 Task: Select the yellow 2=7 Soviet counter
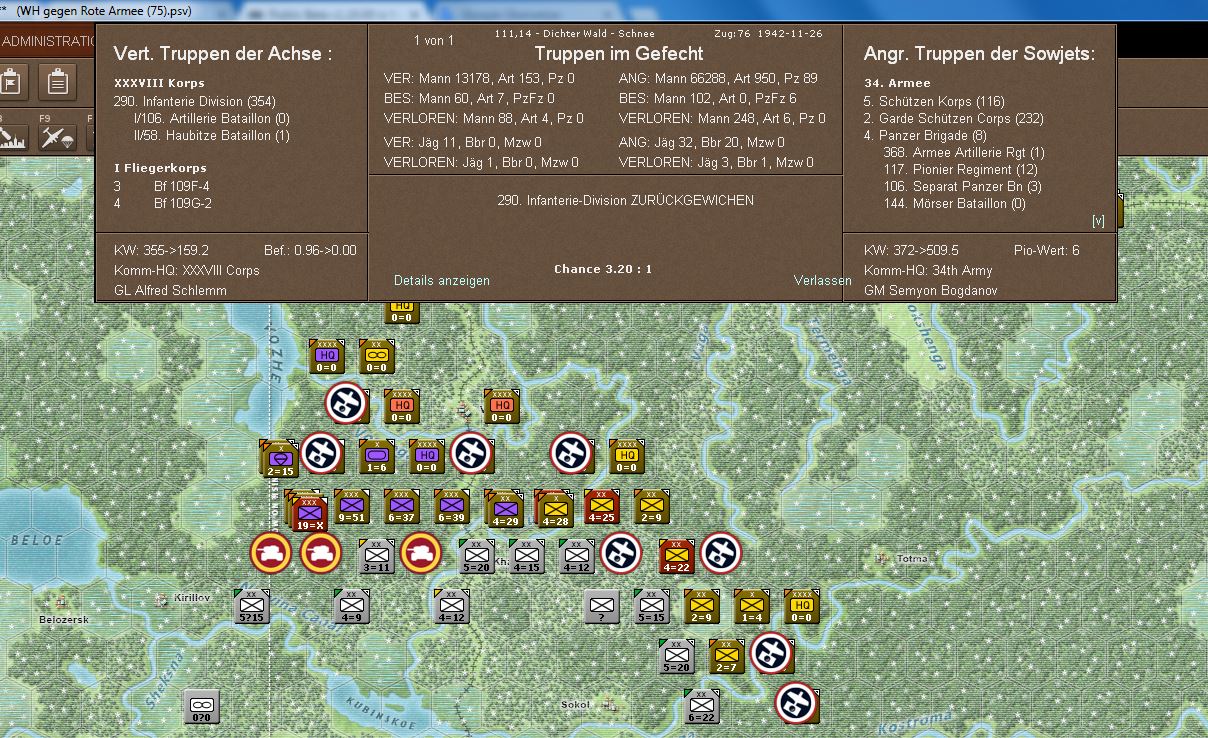(727, 656)
